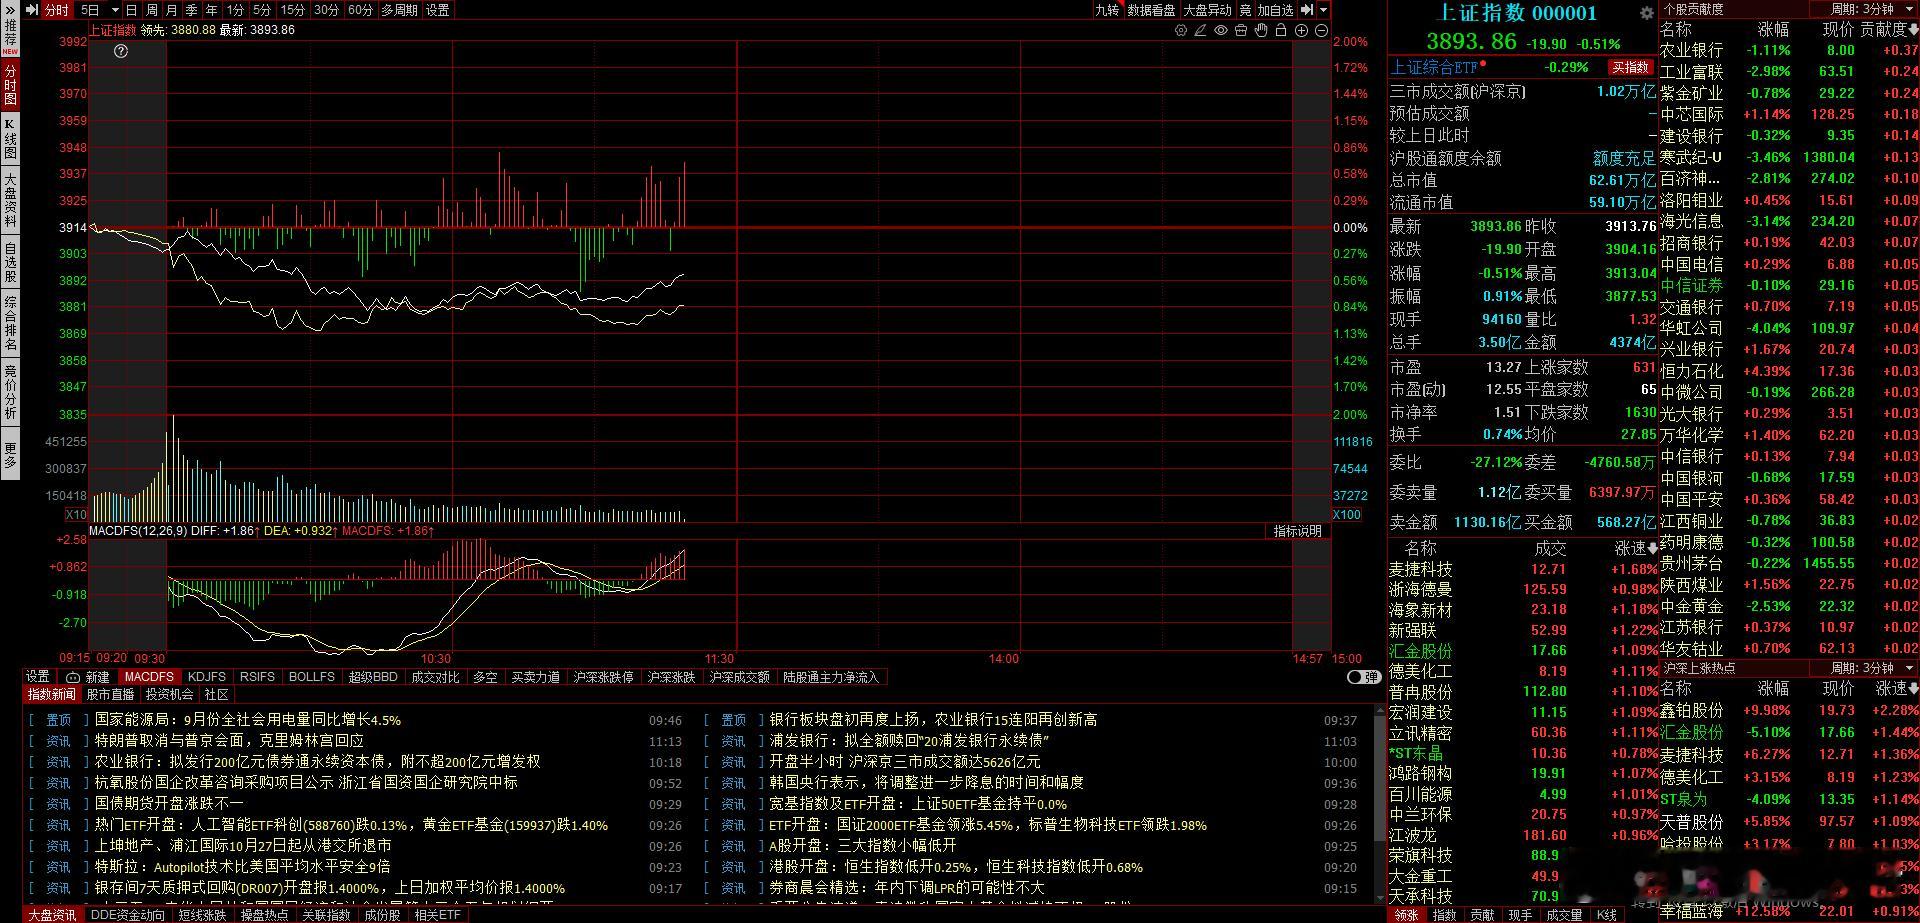Open the 上证综合ETF link
1920x923 pixels.
1435,67
